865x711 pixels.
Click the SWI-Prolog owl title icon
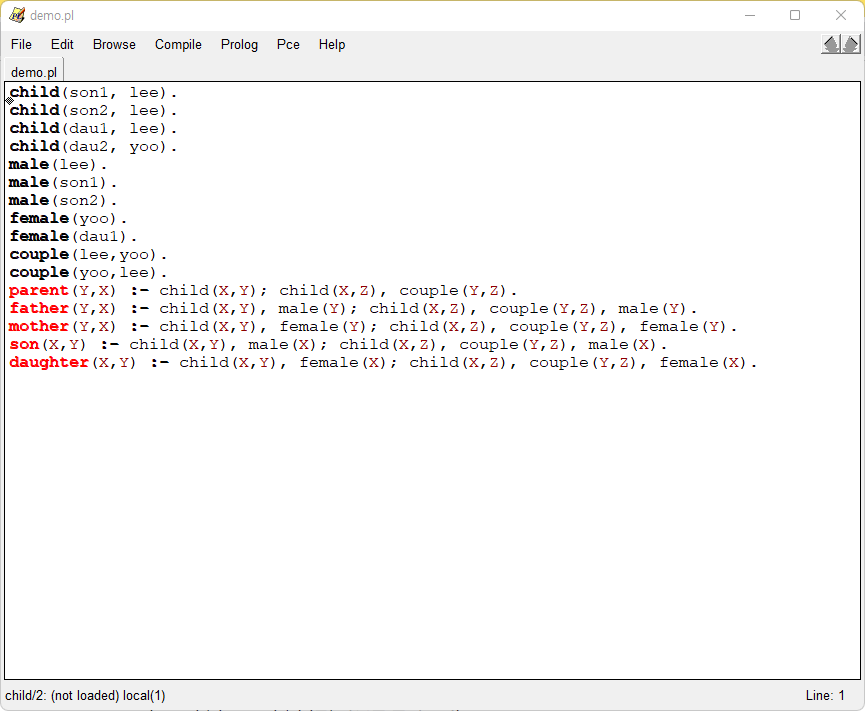pyautogui.click(x=17, y=15)
